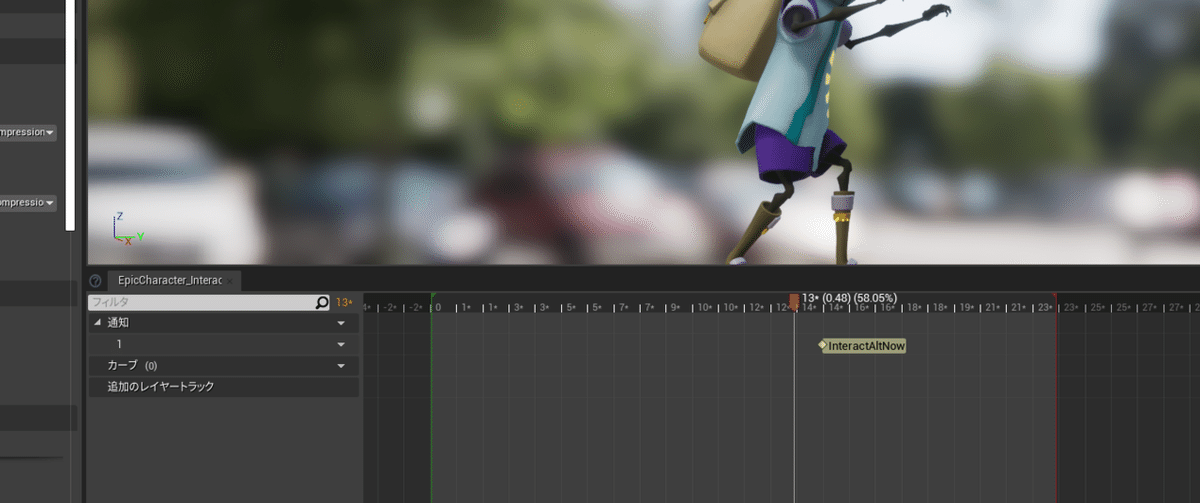Open the lower compression dropdown on left panel
Screen dimensions: 1200x503
27,202
